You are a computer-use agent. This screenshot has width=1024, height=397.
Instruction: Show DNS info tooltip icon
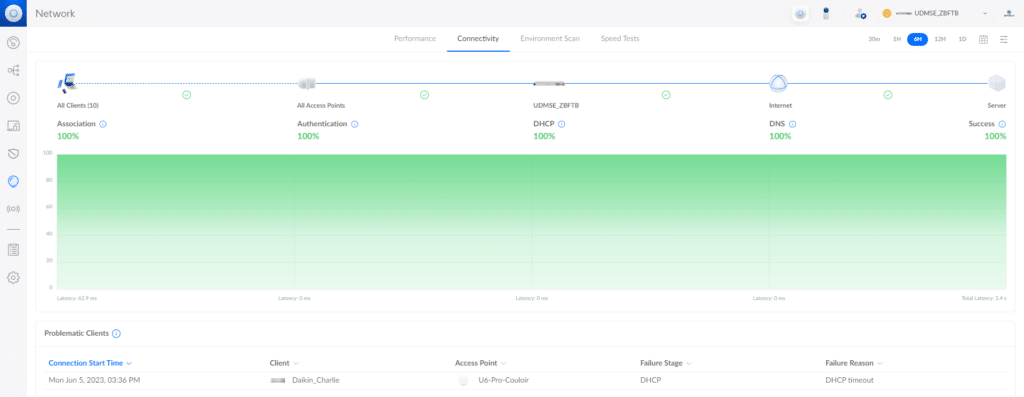pos(792,123)
